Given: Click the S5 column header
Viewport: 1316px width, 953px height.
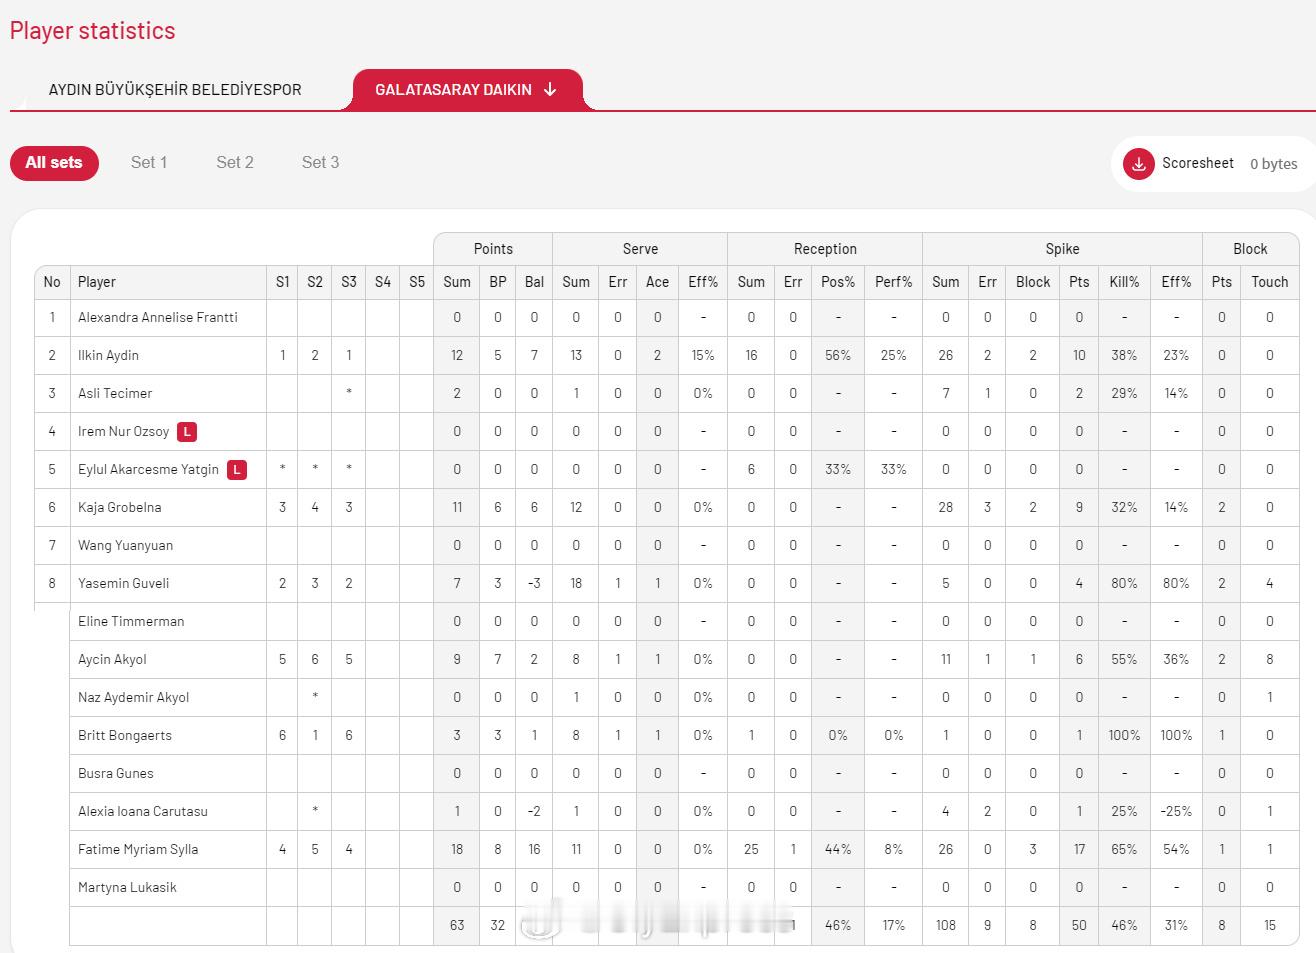Looking at the screenshot, I should [x=417, y=282].
